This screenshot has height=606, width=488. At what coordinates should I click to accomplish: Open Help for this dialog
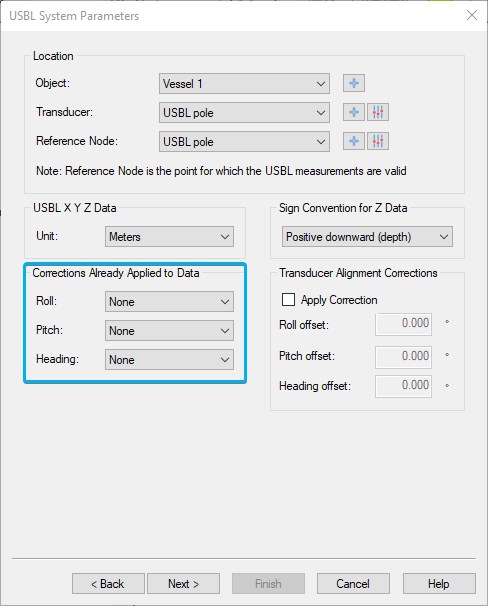point(439,584)
